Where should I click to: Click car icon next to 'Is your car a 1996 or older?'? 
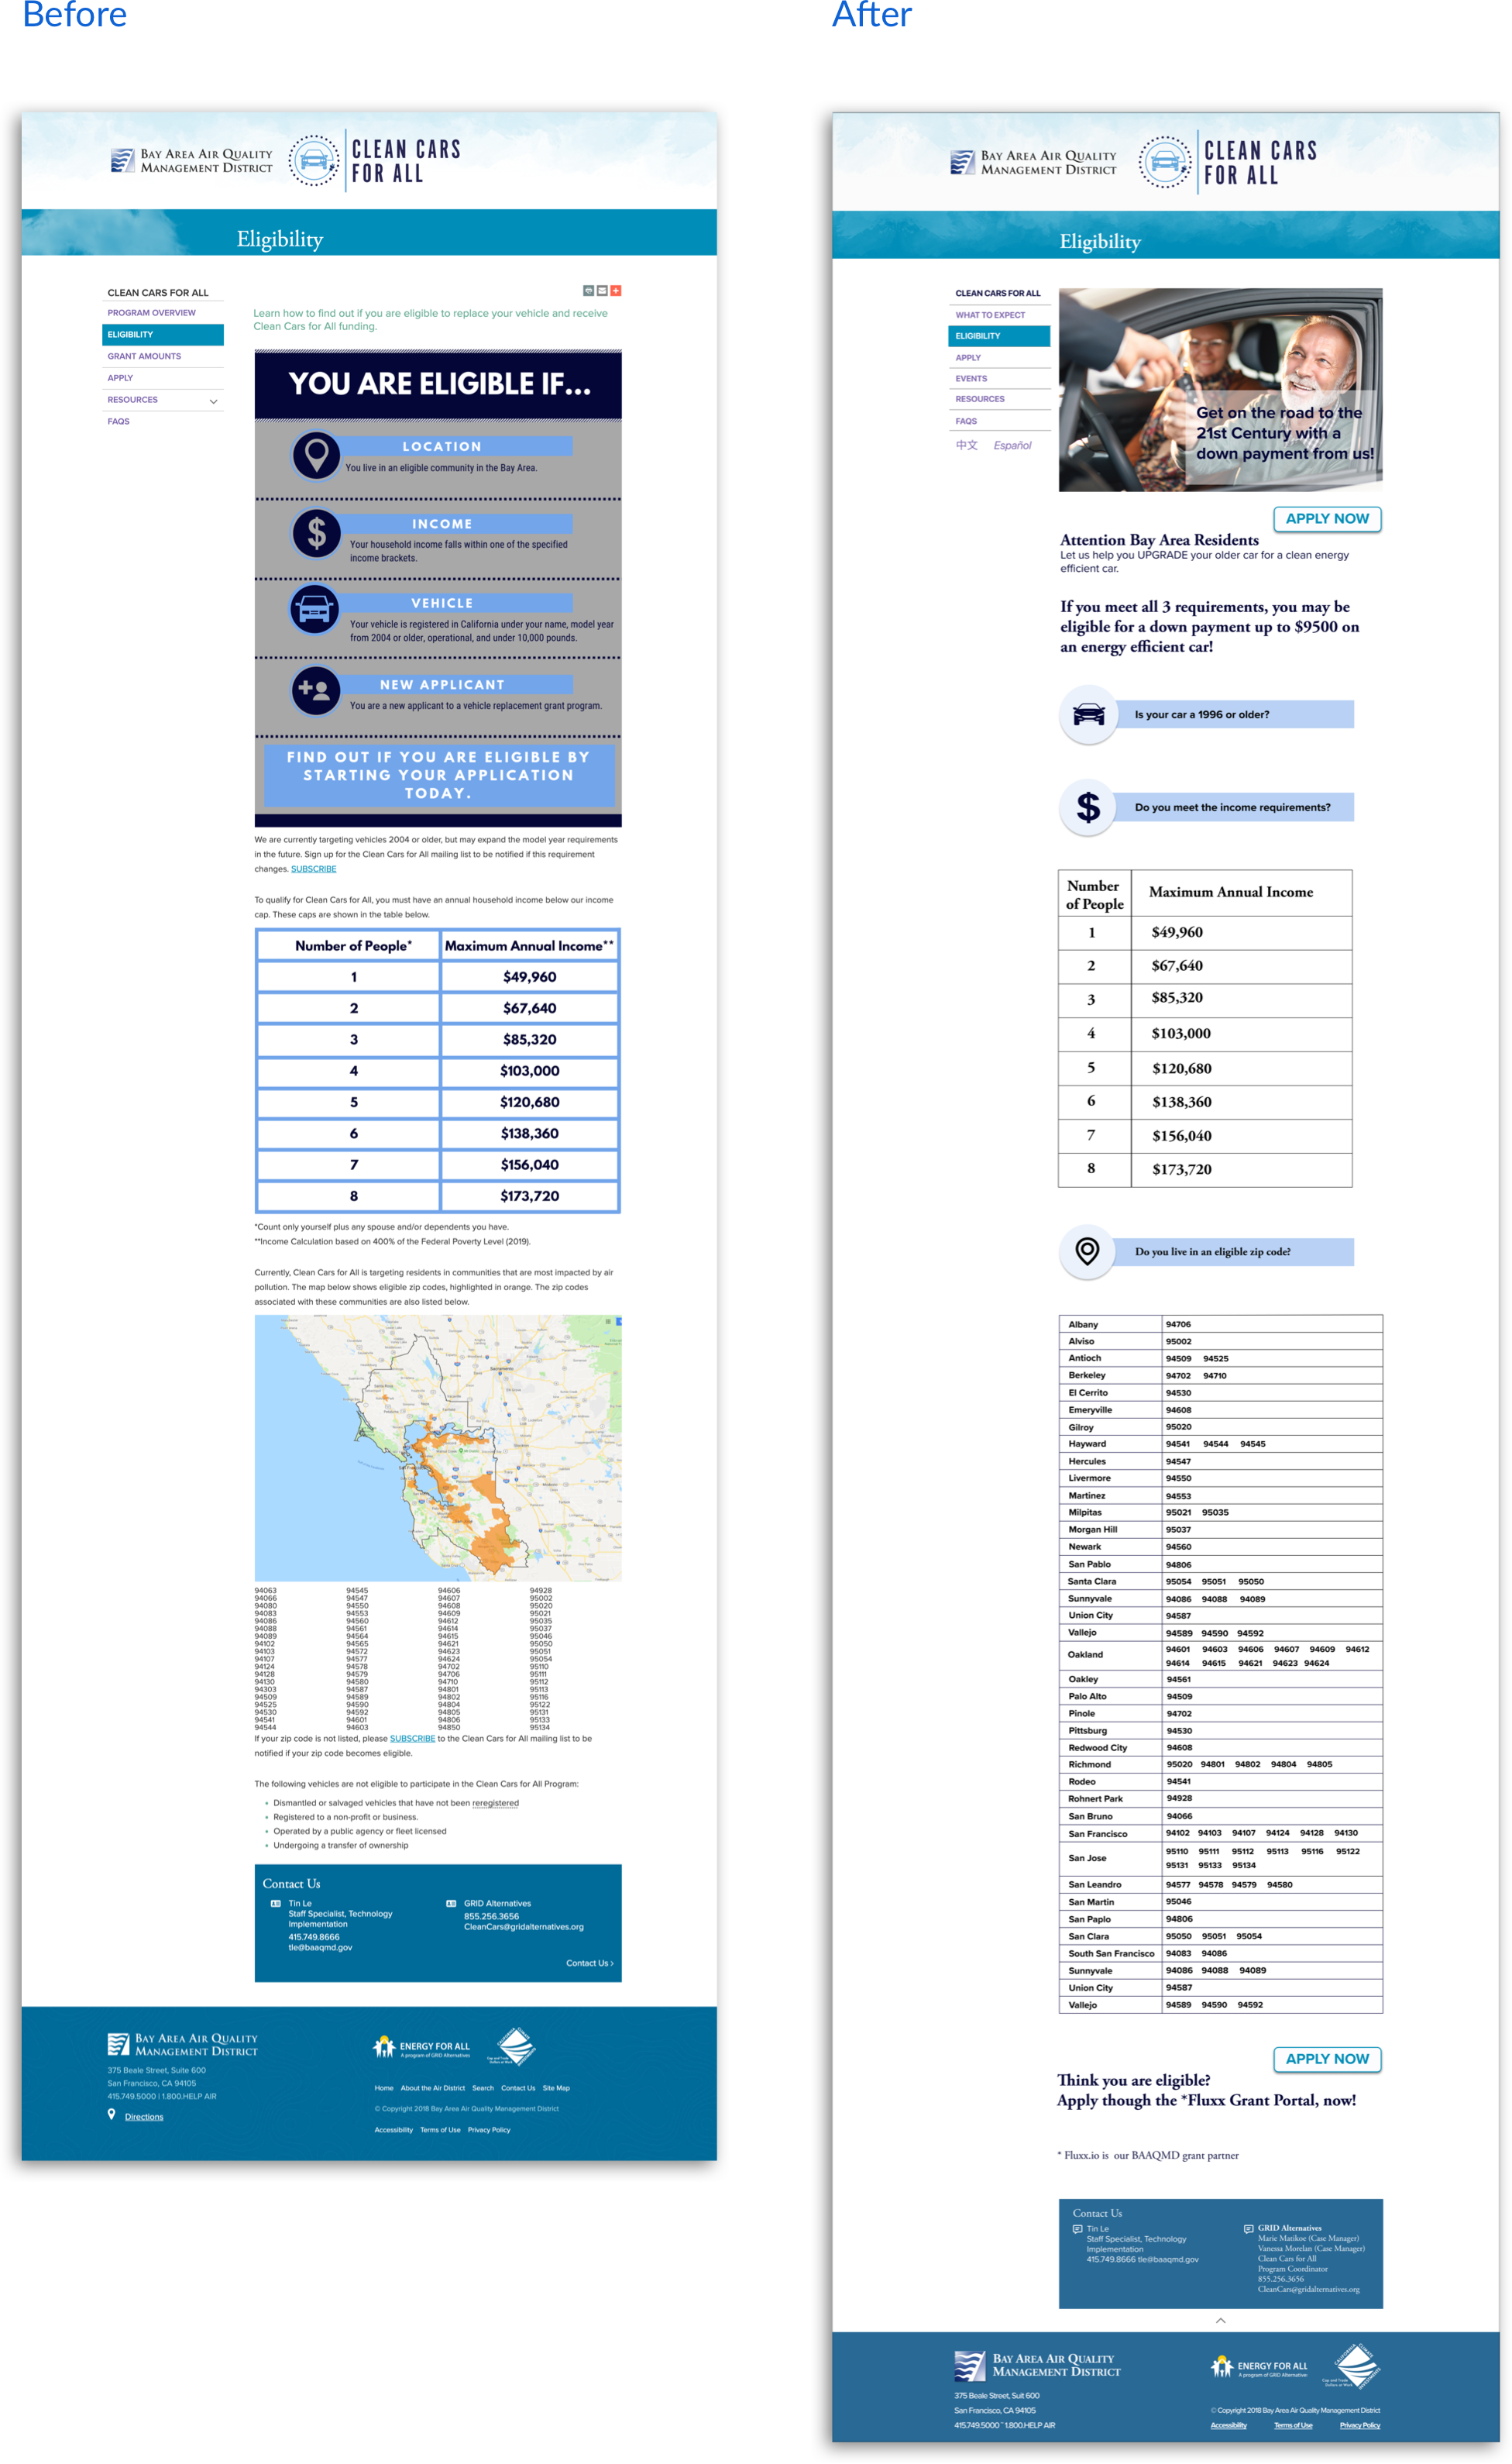tap(1088, 714)
